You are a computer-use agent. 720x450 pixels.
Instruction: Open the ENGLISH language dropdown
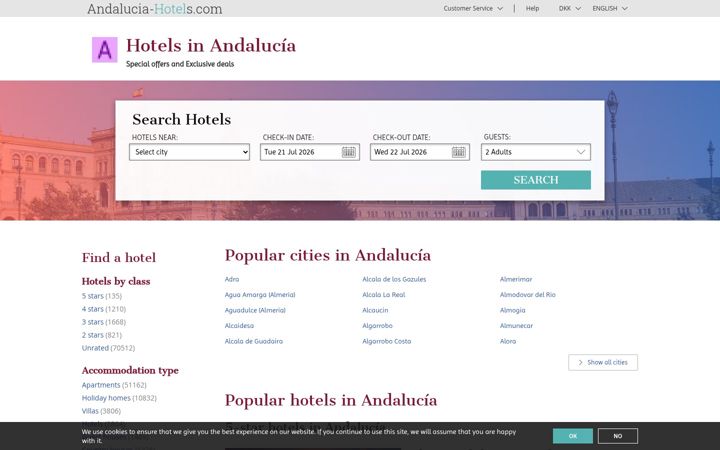[610, 8]
